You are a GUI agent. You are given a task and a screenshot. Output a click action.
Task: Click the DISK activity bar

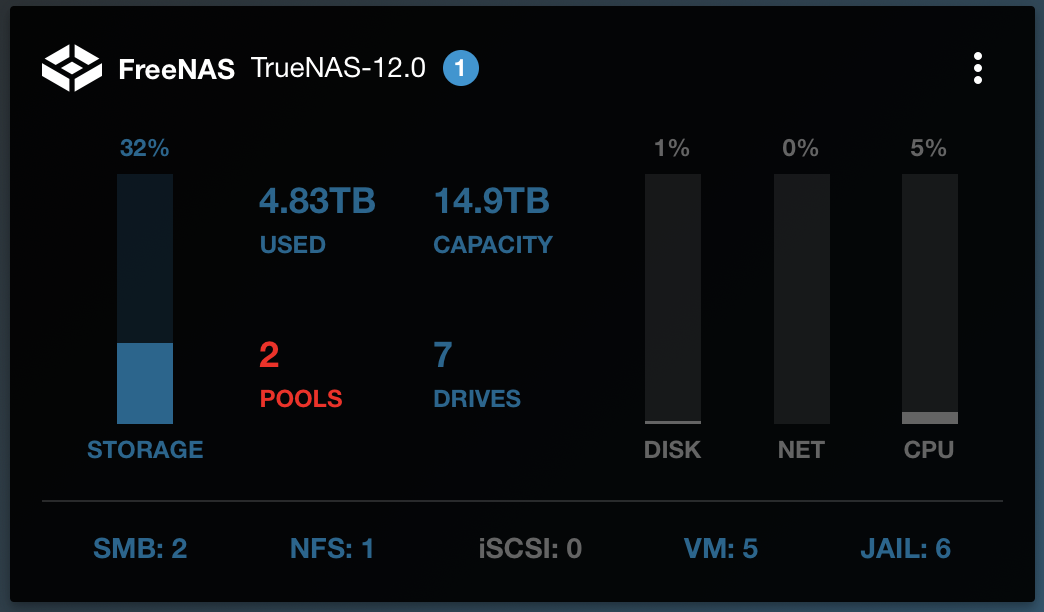click(x=672, y=298)
